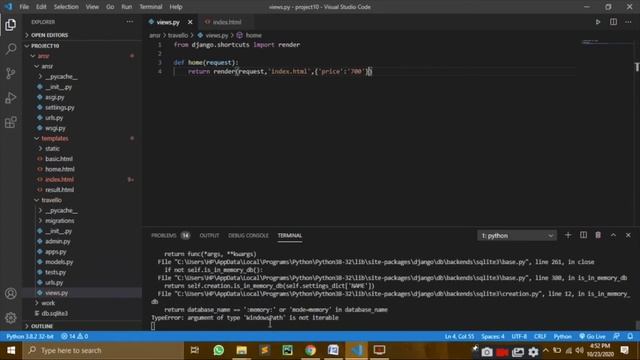
Task: Open home.html in explorer
Action: click(x=60, y=169)
